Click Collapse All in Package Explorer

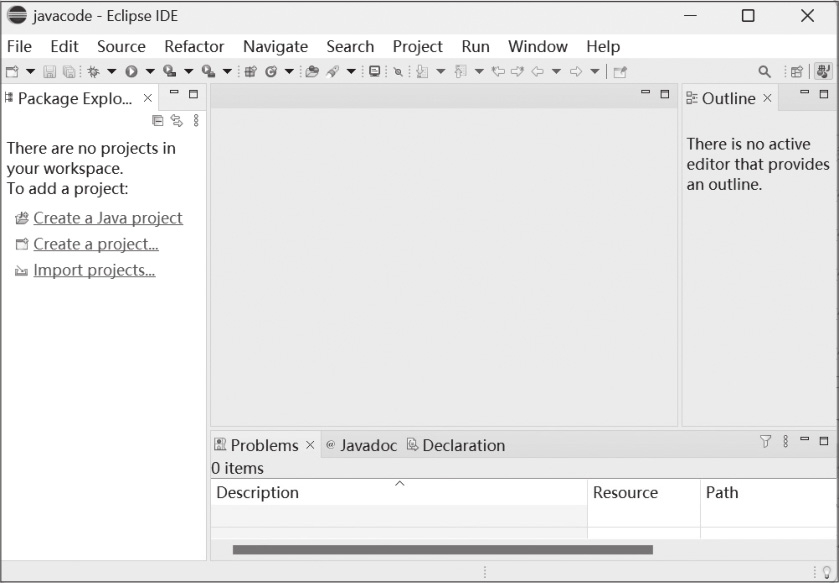157,120
